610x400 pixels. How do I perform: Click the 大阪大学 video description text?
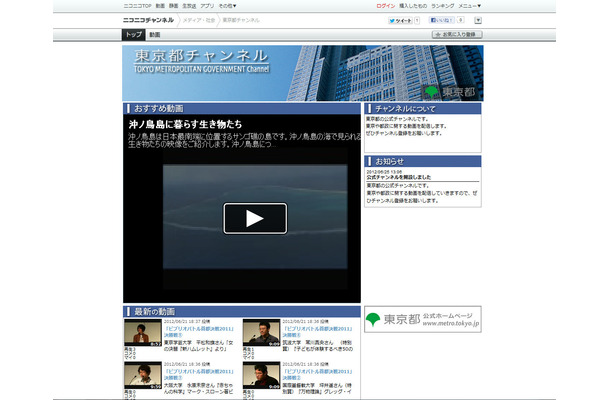[199, 388]
